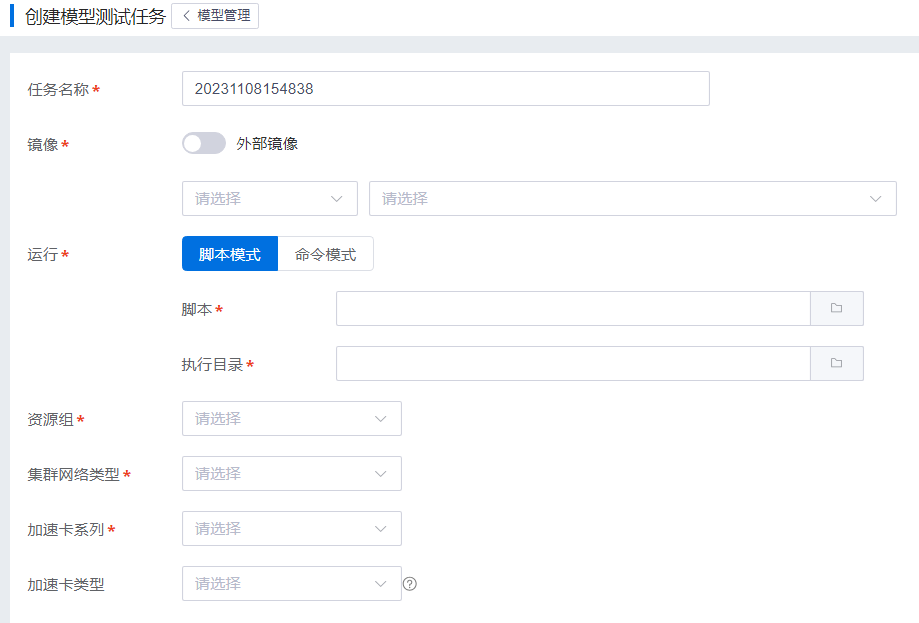
Task: Click back arrow in 模型管理 button
Action: [x=186, y=16]
